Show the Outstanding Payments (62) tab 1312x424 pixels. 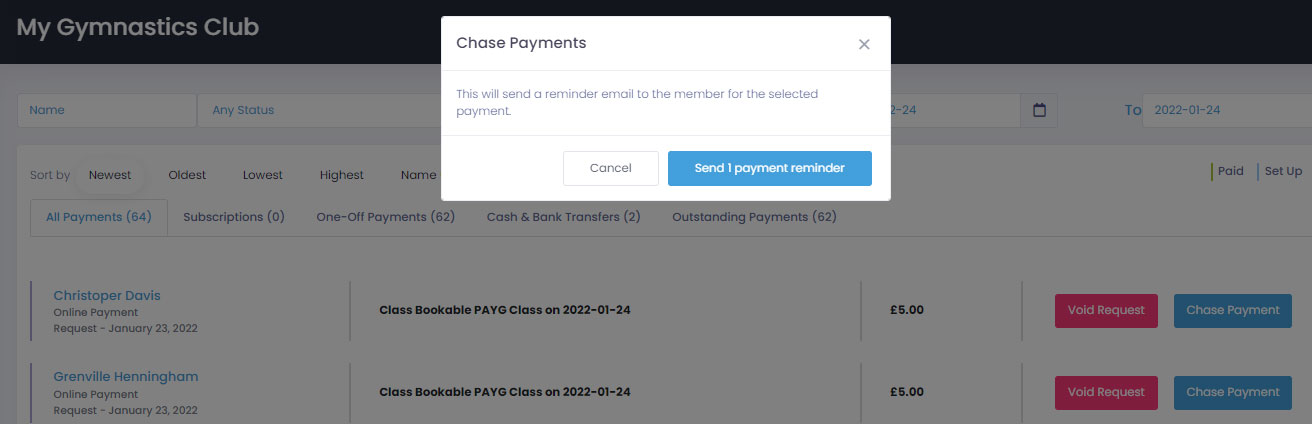coord(754,217)
